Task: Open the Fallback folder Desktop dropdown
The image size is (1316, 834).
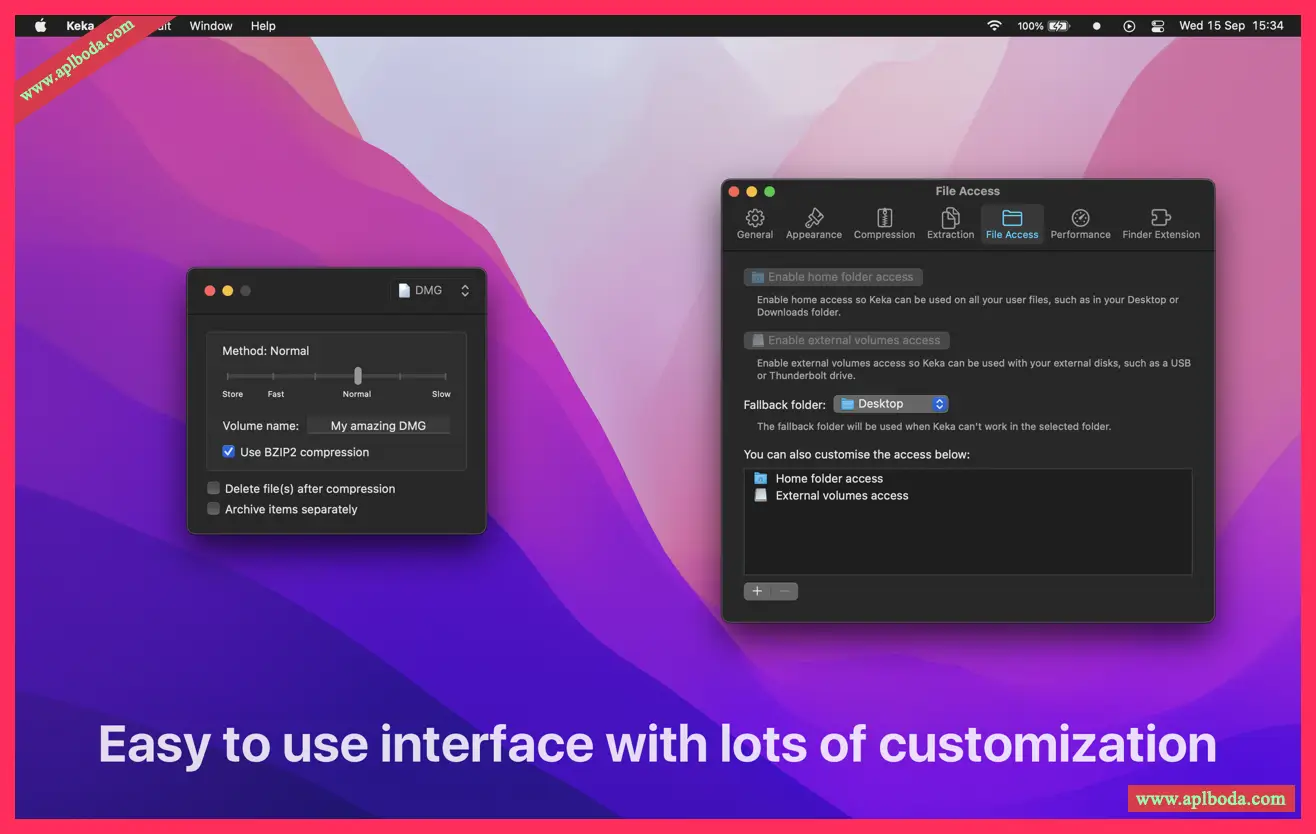Action: pyautogui.click(x=890, y=404)
